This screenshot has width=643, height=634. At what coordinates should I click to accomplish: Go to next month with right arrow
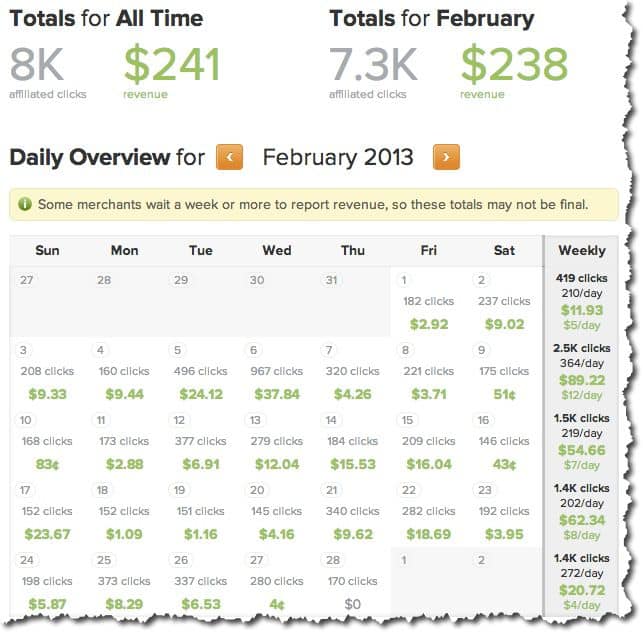446,157
